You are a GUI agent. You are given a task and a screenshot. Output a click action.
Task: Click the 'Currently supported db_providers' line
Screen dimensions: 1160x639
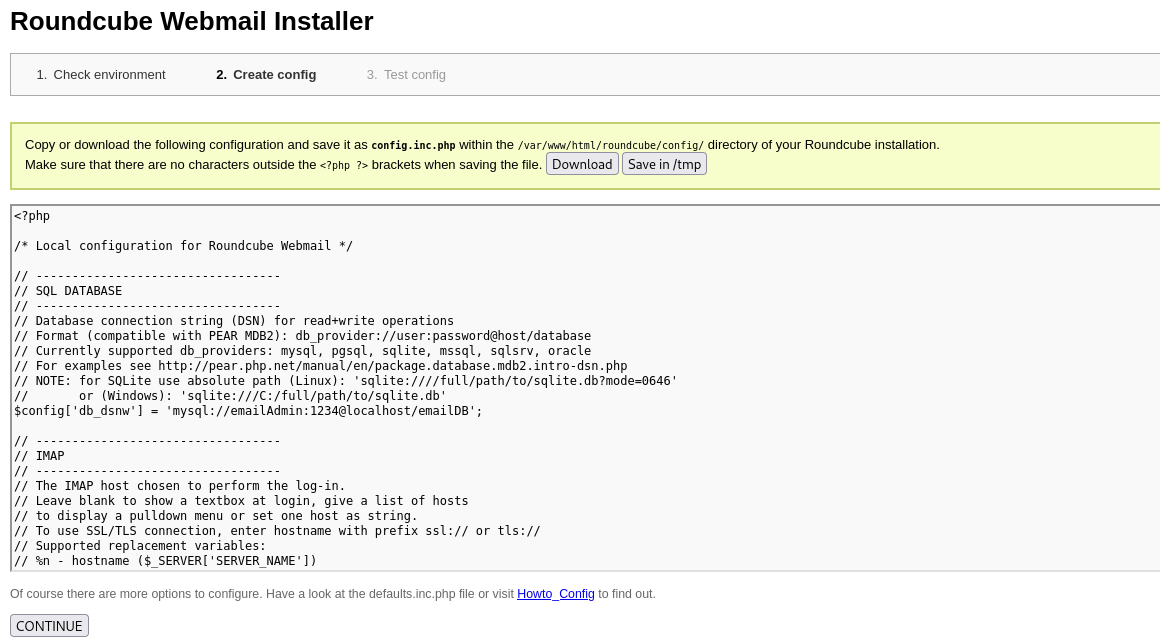coord(303,351)
